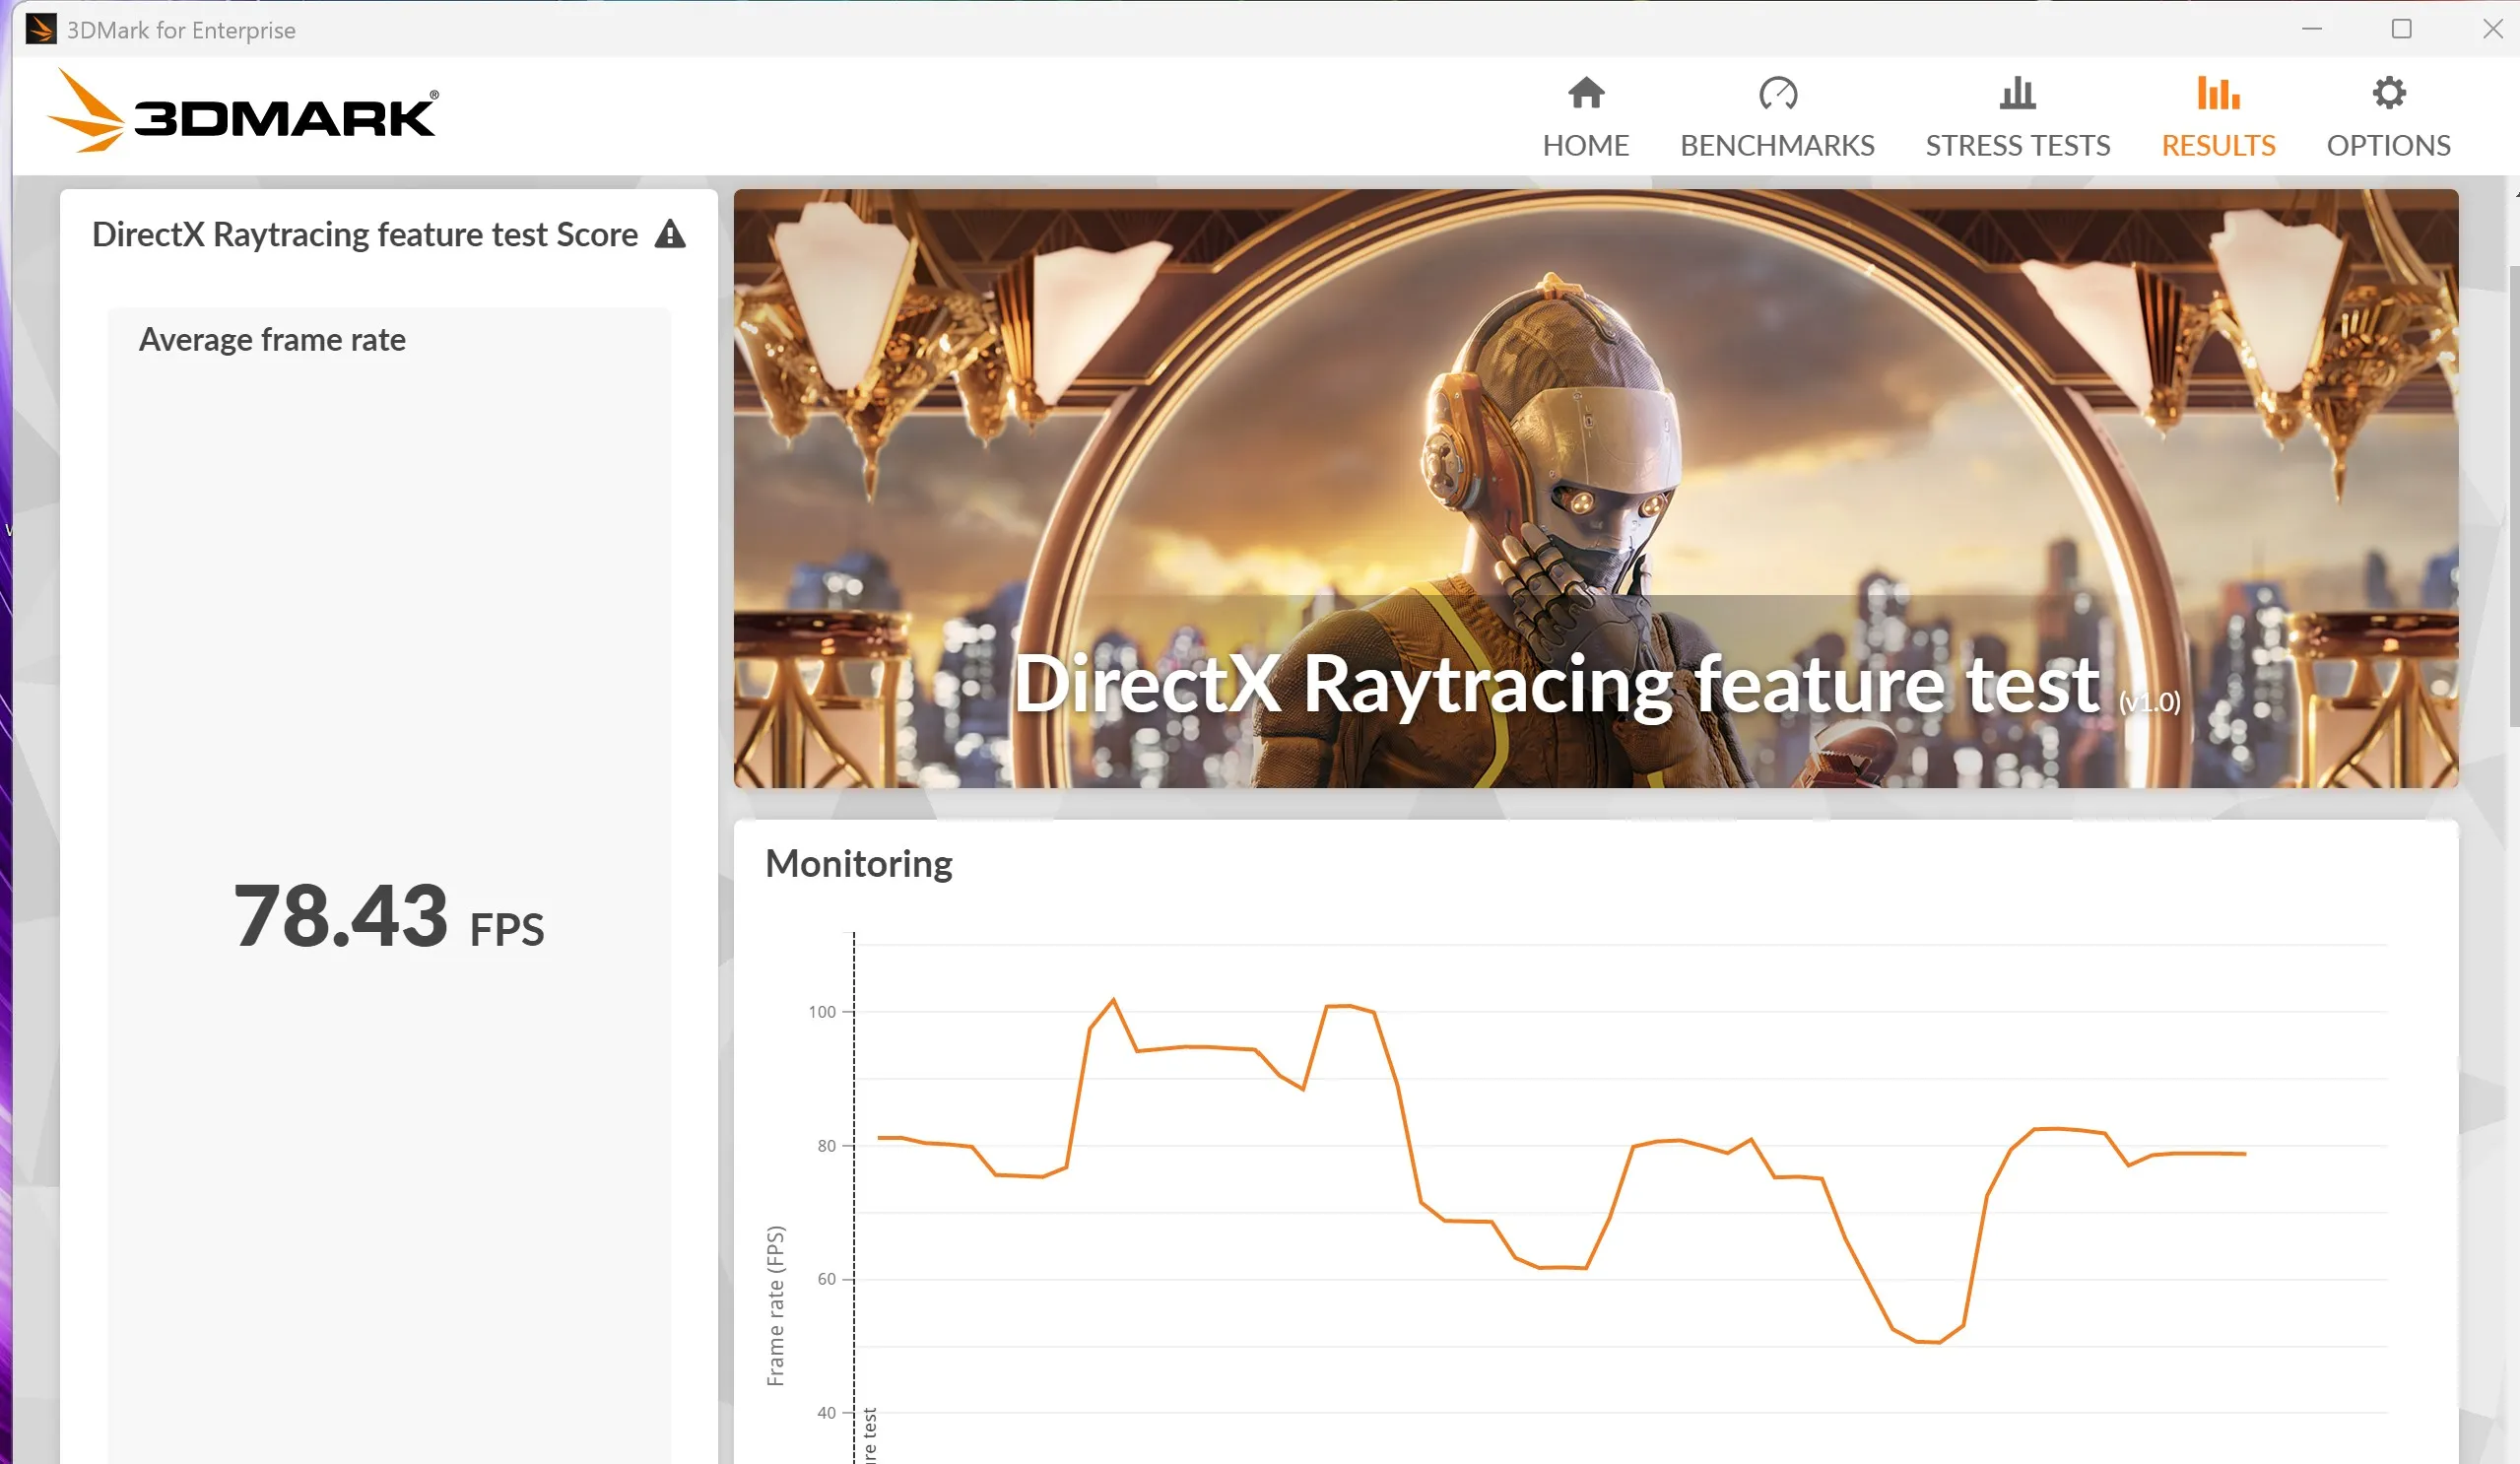Click the vertical scrollbar thumb

tap(2514, 495)
